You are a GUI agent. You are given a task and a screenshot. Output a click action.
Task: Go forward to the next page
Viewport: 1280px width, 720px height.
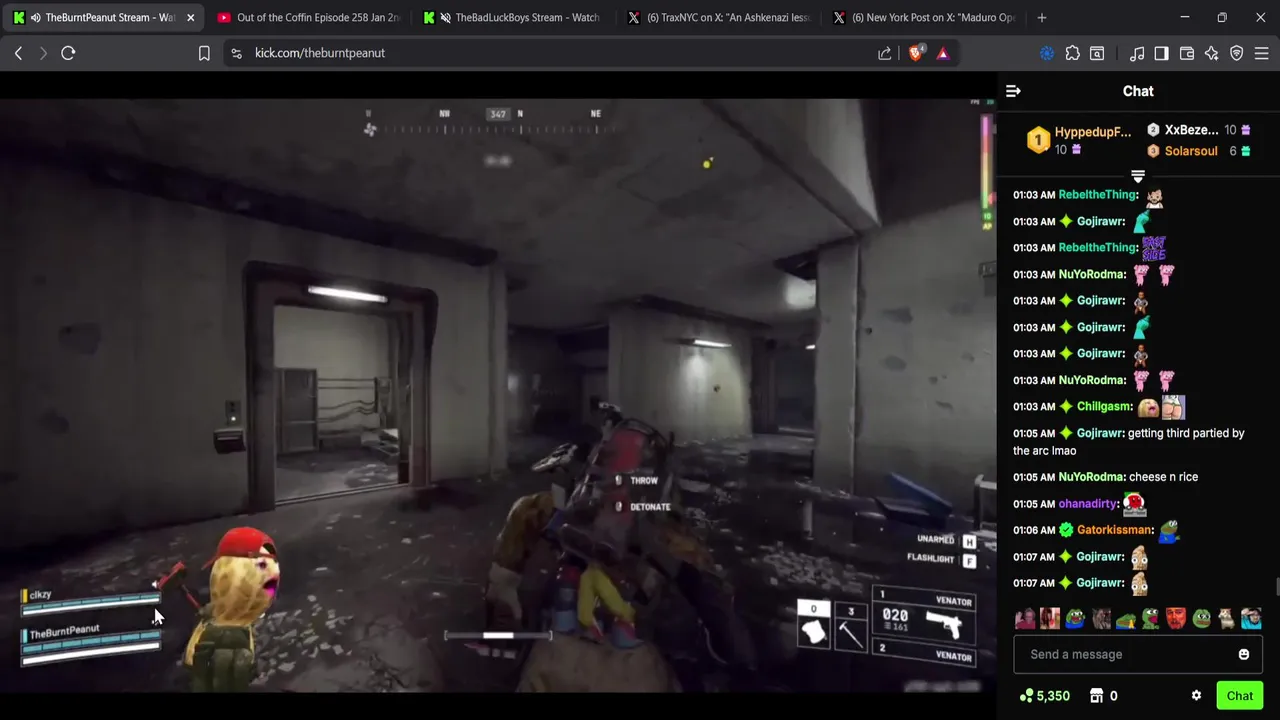click(x=43, y=53)
